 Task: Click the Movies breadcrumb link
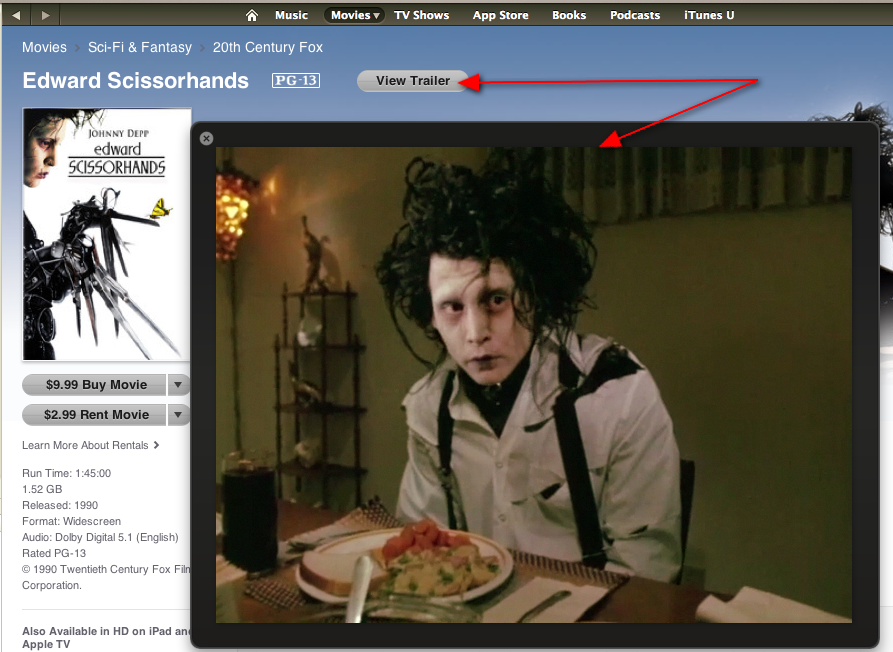(x=44, y=47)
